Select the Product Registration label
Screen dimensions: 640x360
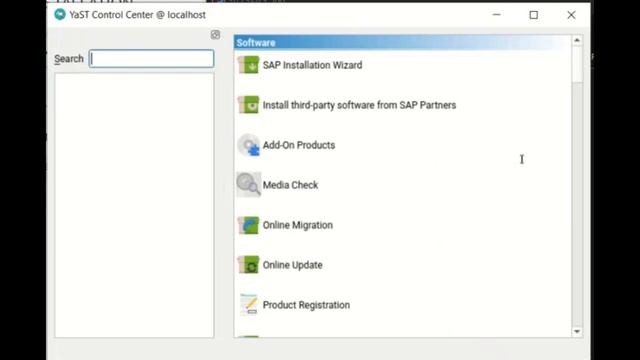click(x=306, y=305)
